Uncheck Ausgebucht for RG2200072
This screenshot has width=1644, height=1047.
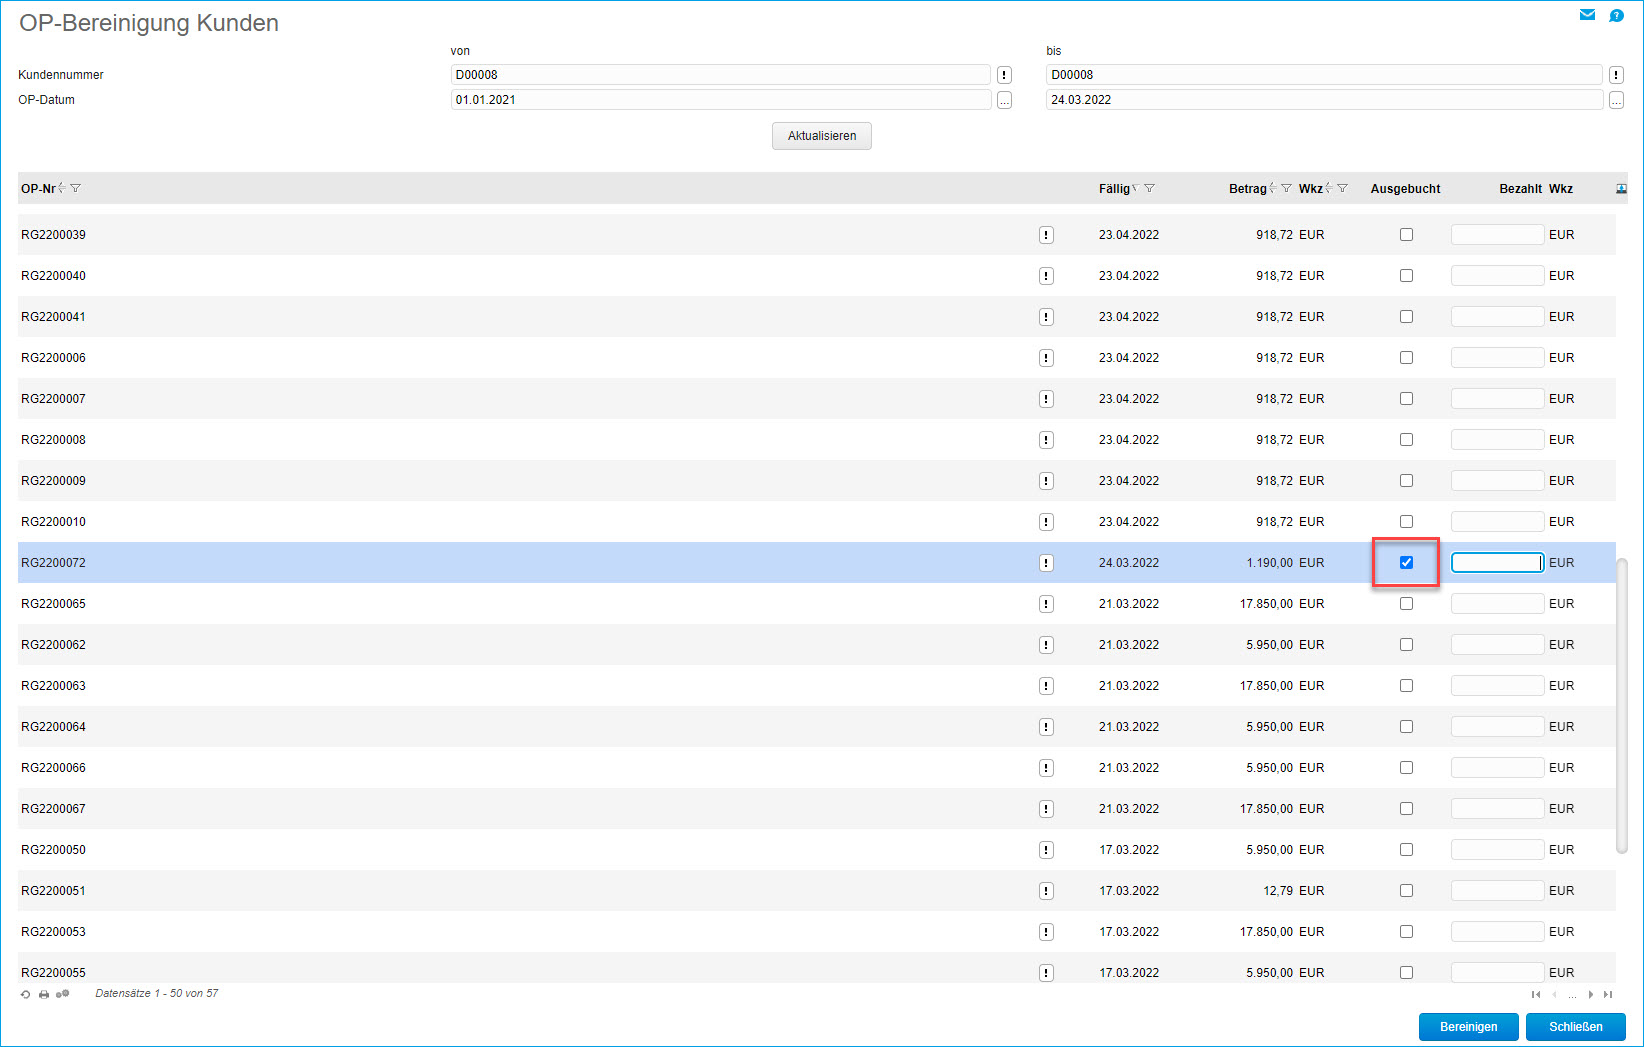click(1406, 563)
